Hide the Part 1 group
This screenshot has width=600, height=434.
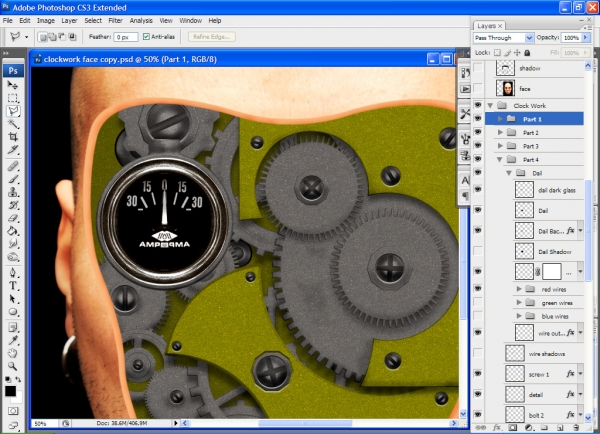[478, 119]
